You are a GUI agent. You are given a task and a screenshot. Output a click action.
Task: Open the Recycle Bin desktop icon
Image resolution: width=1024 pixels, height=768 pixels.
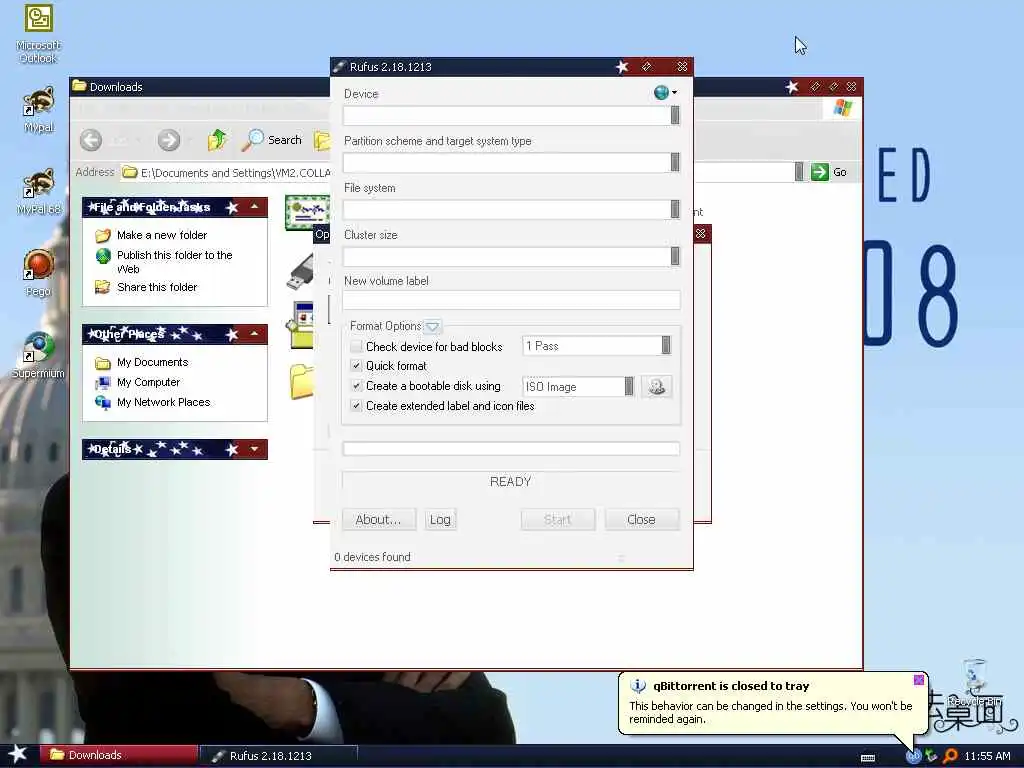pos(975,683)
